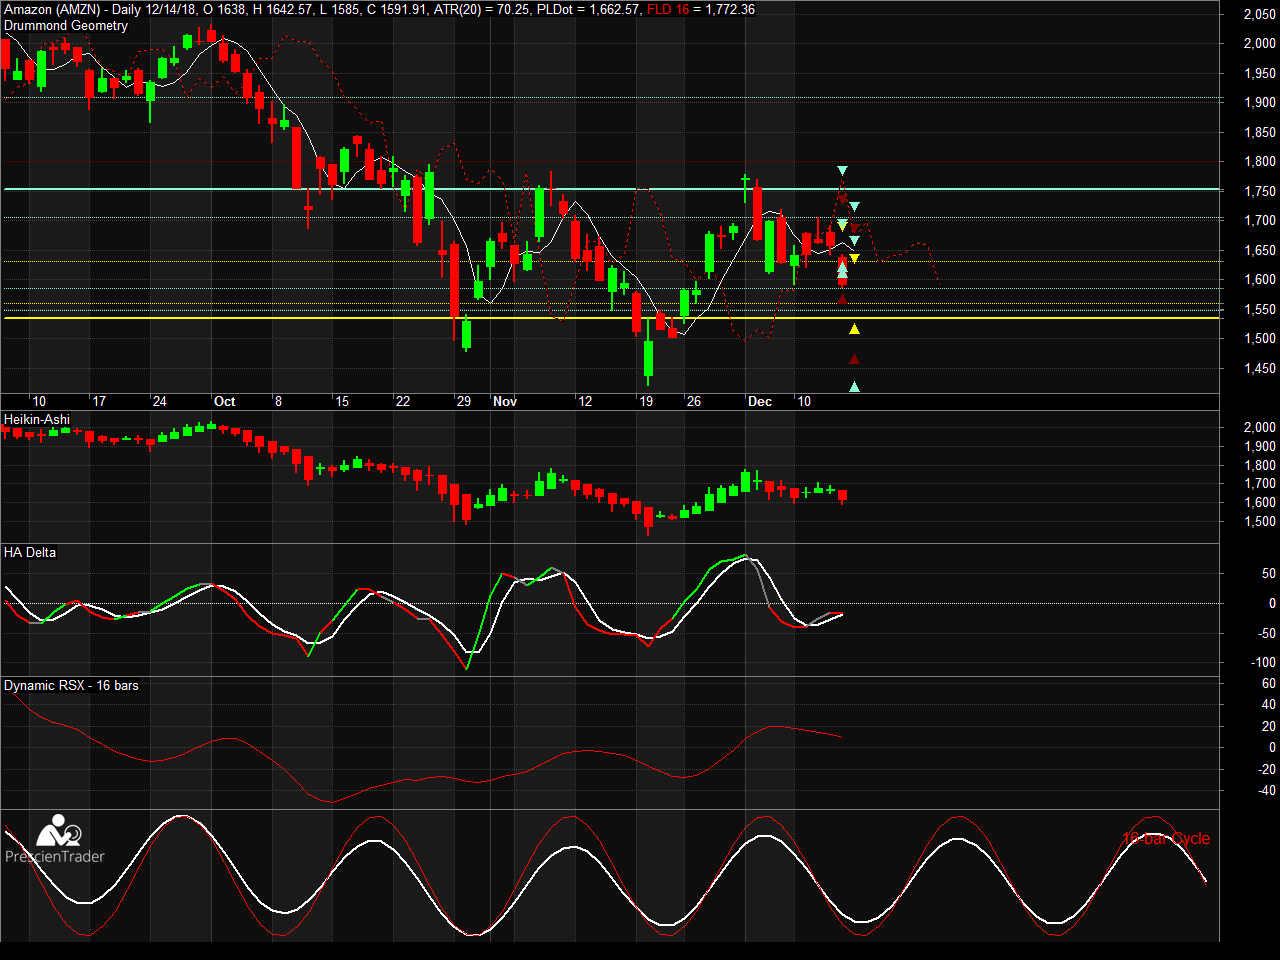Screen dimensions: 1280x960
Task: Click the thick yellow horizontal support line
Action: pyautogui.click(x=612, y=317)
